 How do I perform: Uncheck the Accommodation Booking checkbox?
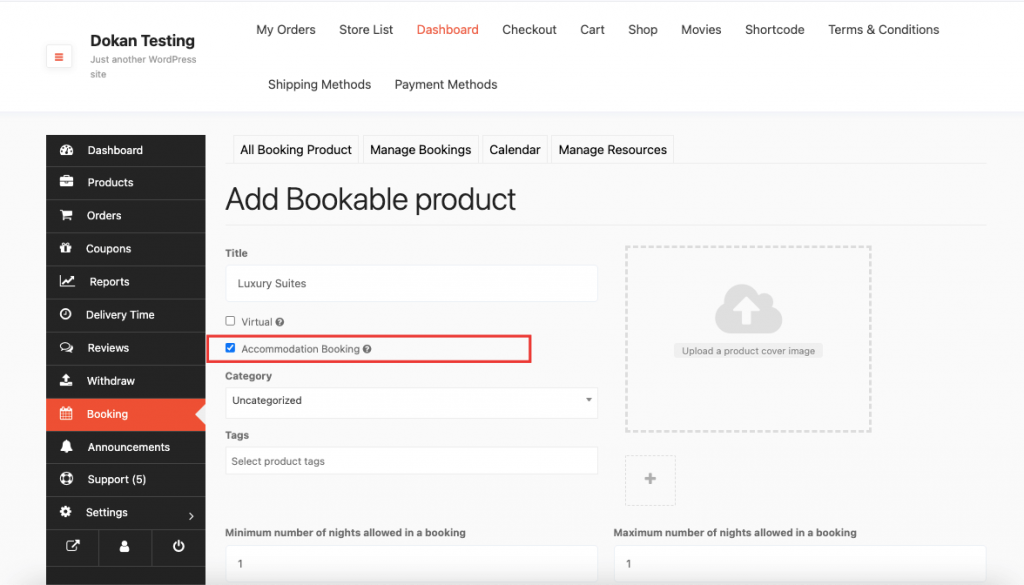pyautogui.click(x=230, y=348)
